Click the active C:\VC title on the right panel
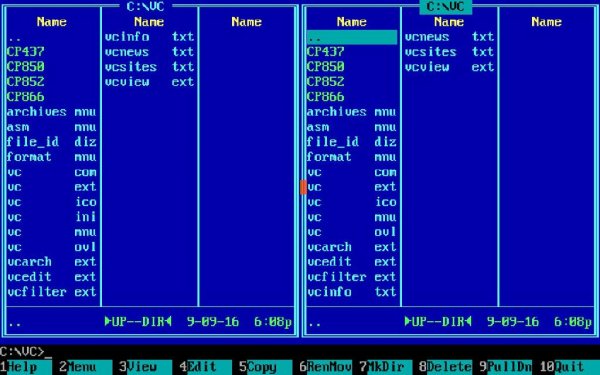 click(x=445, y=7)
